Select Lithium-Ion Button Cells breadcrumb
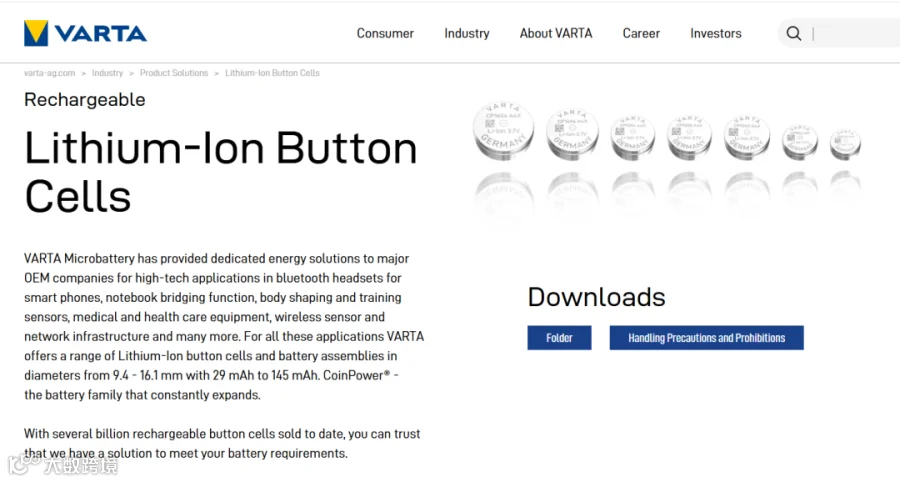Viewport: 900px width, 482px height. [x=272, y=73]
